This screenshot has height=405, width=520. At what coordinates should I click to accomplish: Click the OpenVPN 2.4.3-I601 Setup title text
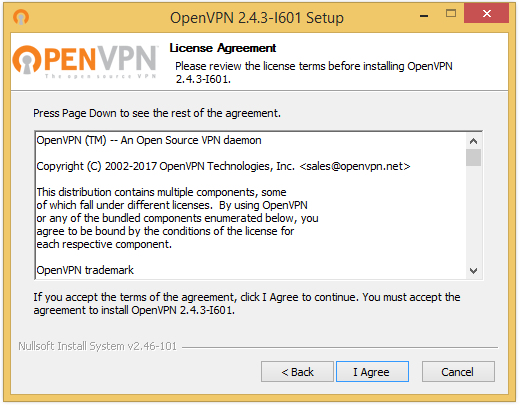257,18
